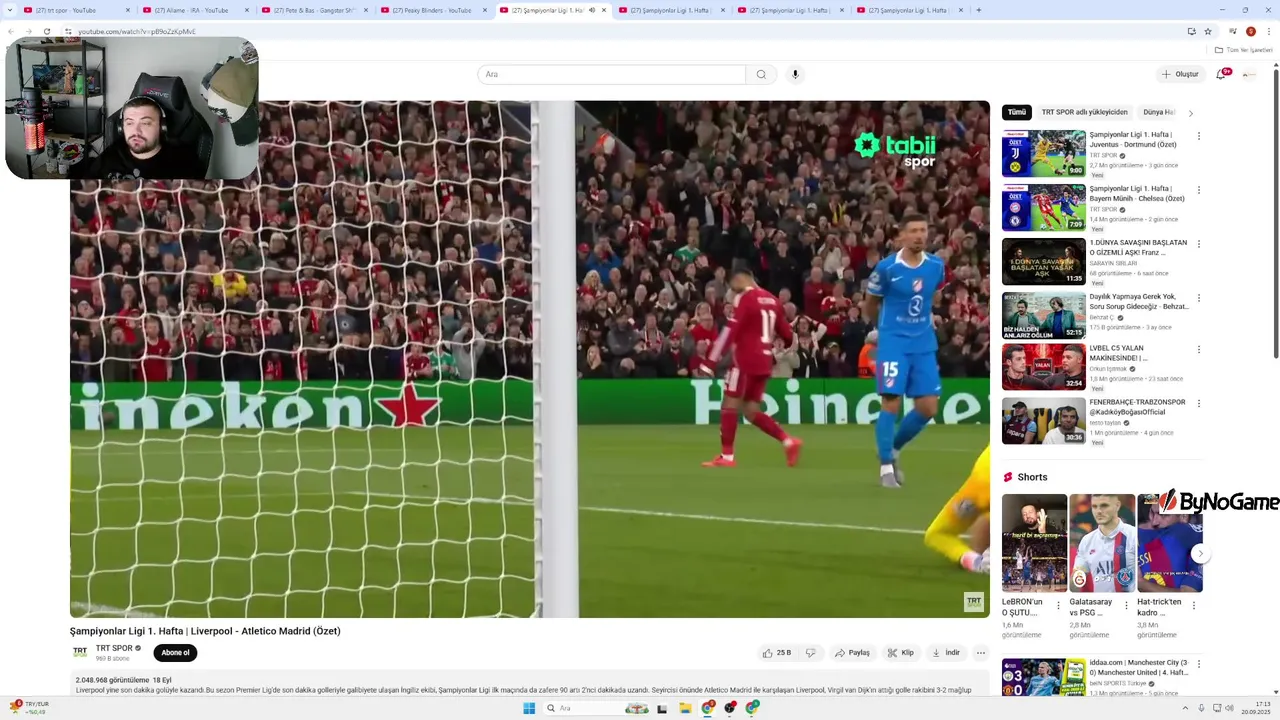1280x720 pixels.
Task: Open Bayern Münih - Chelsea video thumbnail
Action: pyautogui.click(x=1043, y=207)
